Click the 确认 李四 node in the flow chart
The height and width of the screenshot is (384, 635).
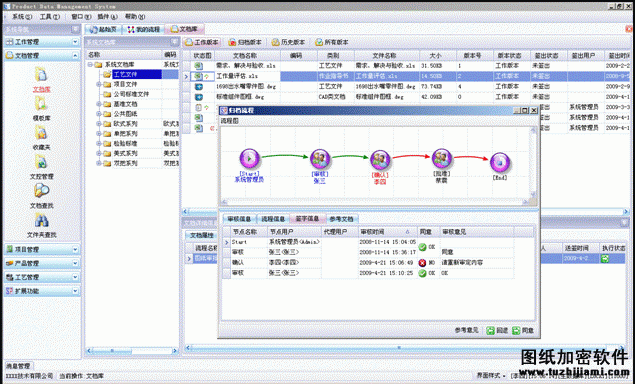coord(380,159)
